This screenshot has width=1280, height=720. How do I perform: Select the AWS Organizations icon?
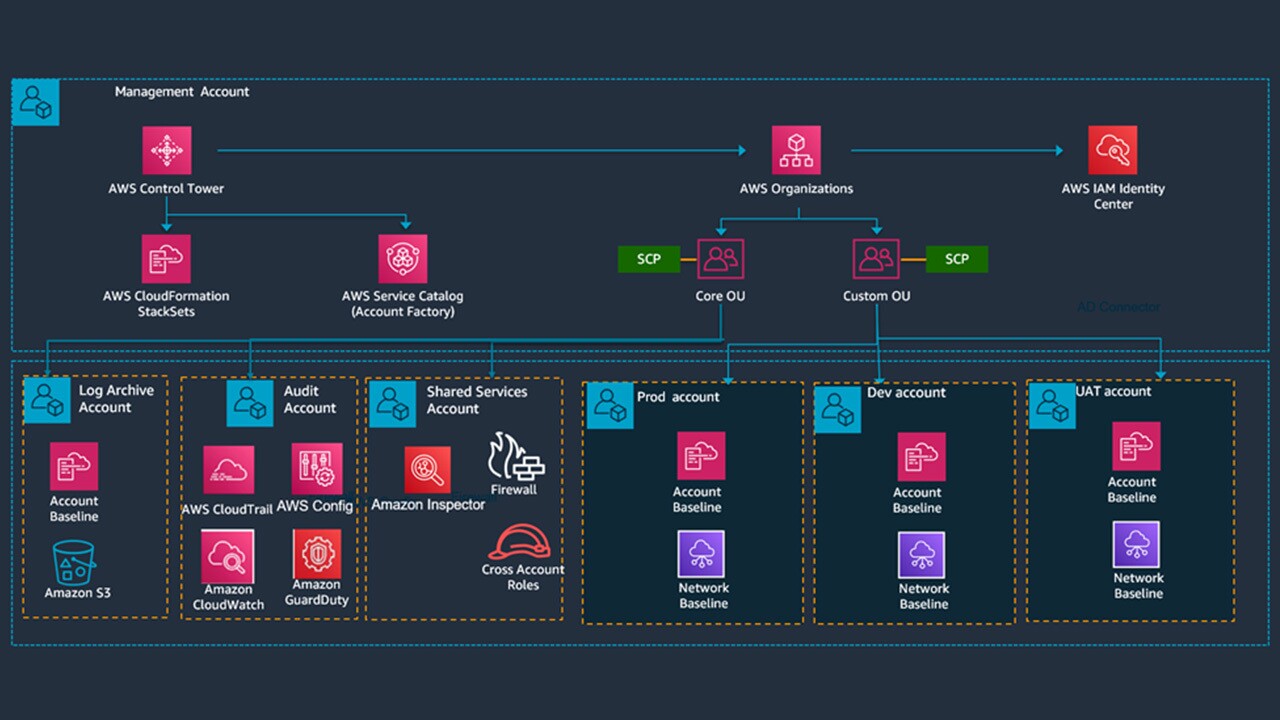click(x=796, y=151)
